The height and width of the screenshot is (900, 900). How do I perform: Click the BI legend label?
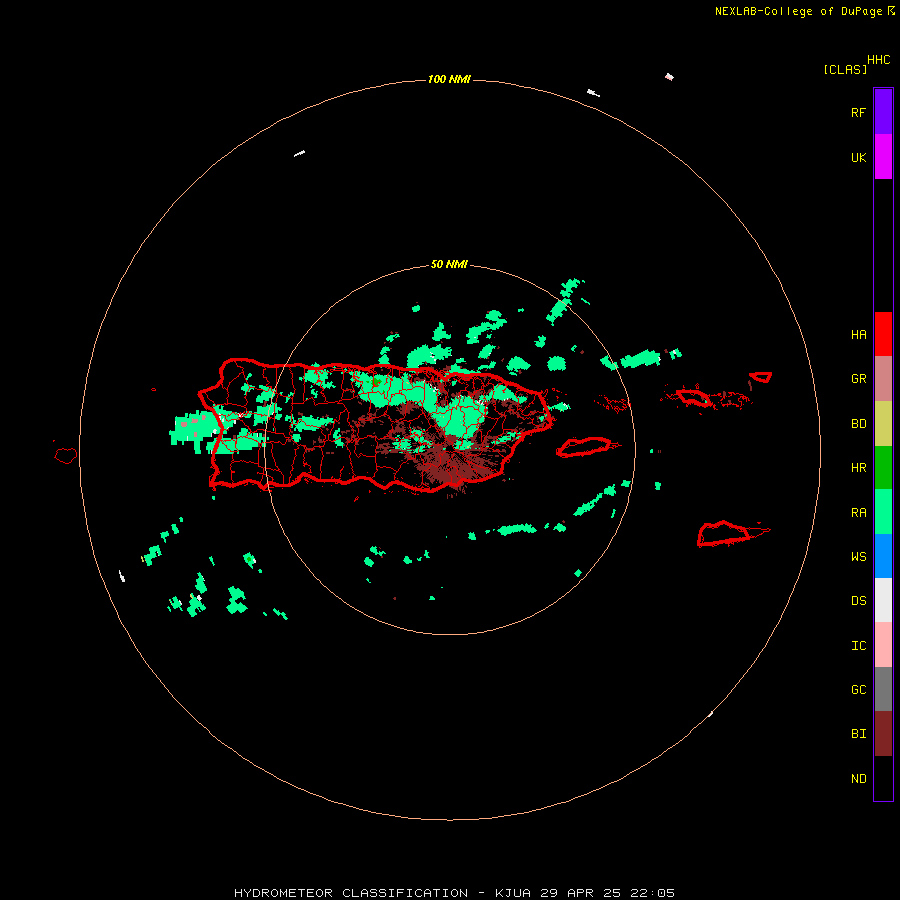pyautogui.click(x=858, y=734)
